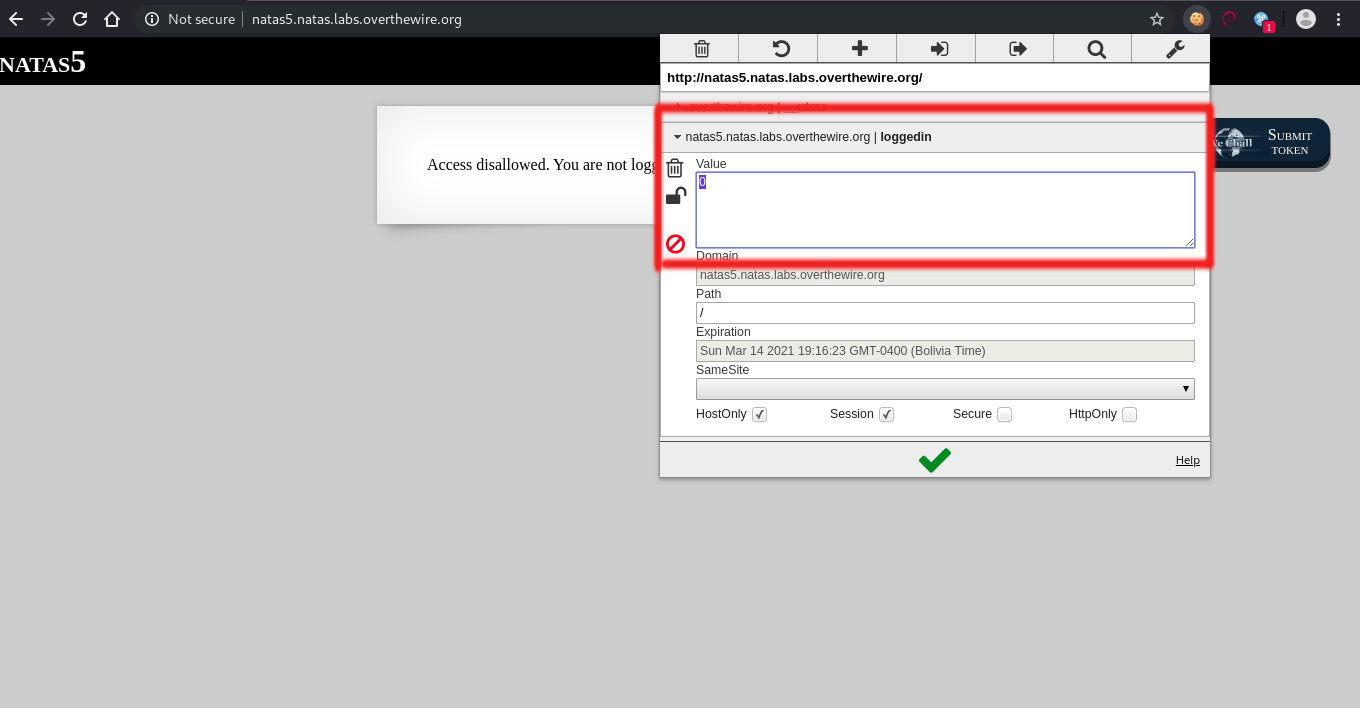Collapse the loggedin cookie entry
1360x708 pixels.
(677, 137)
